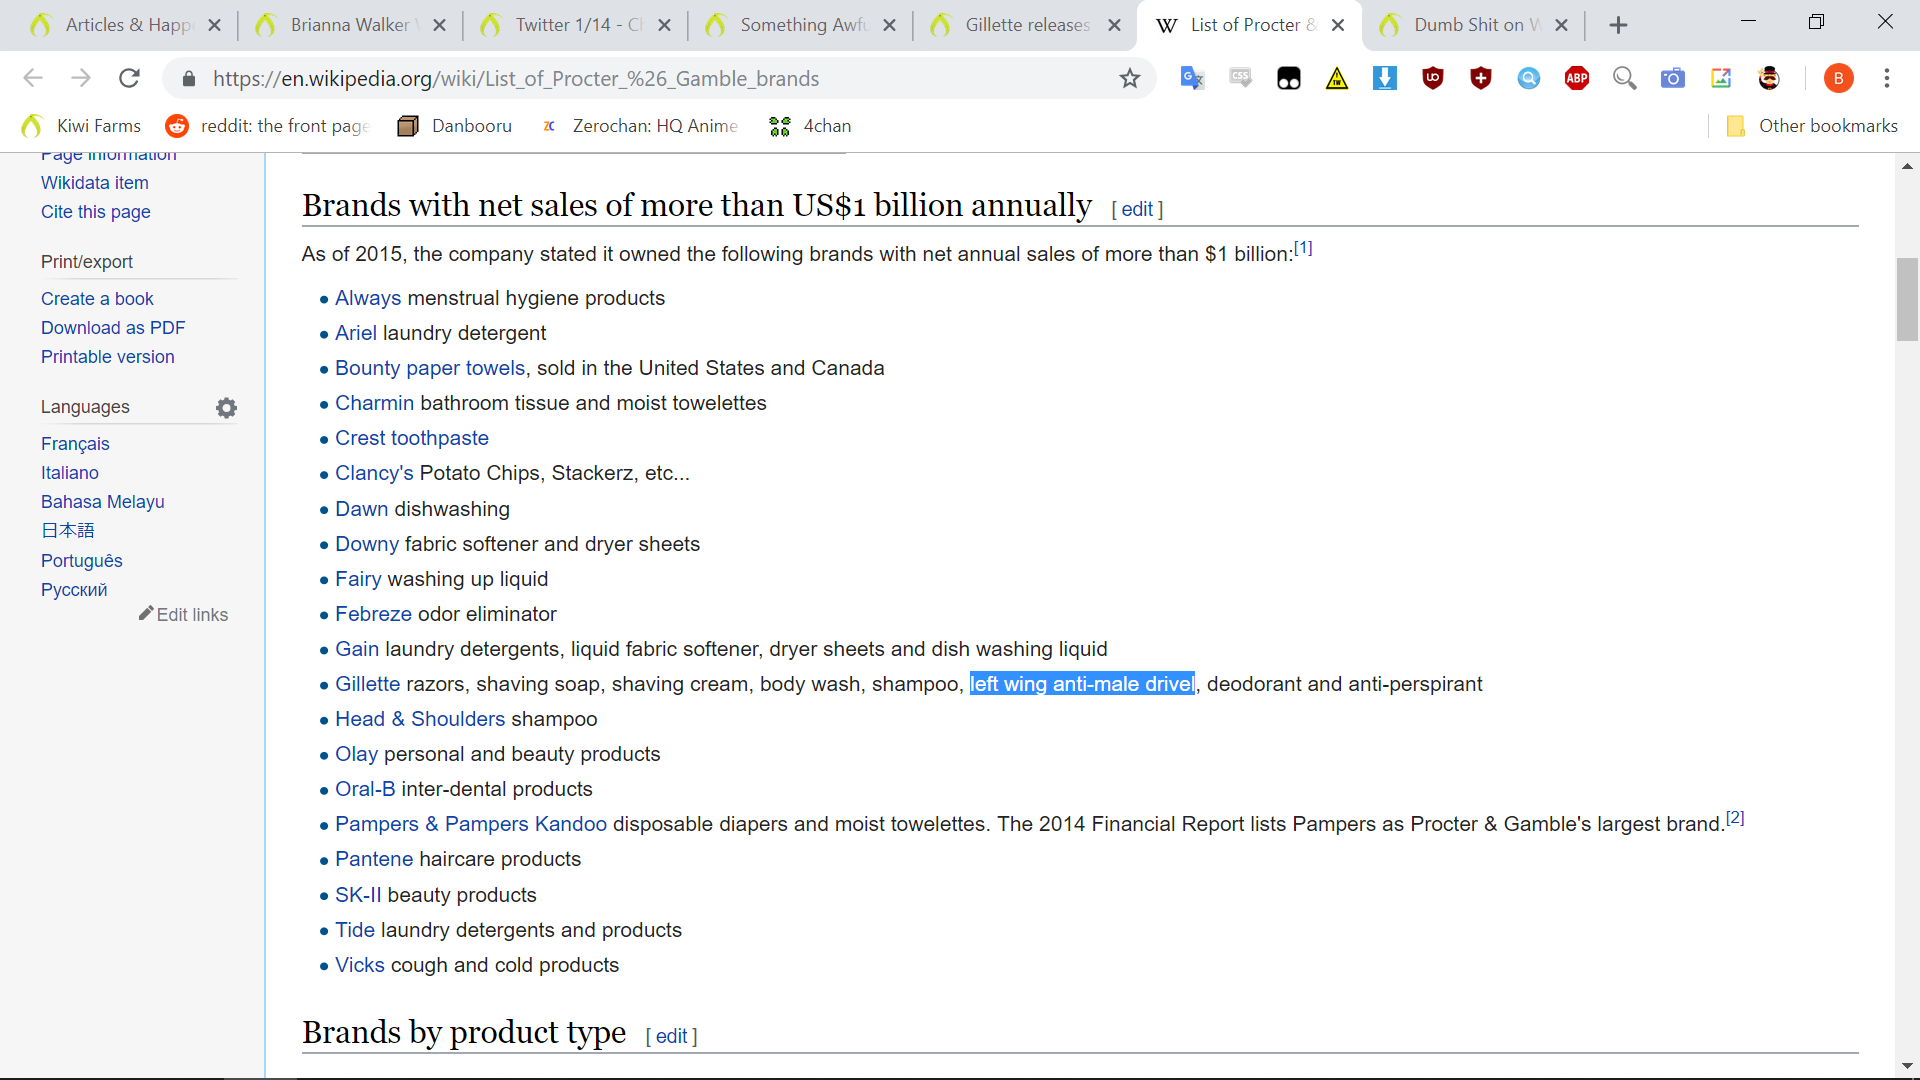The height and width of the screenshot is (1080, 1920).
Task: Switch to the Français language version
Action: [x=75, y=444]
